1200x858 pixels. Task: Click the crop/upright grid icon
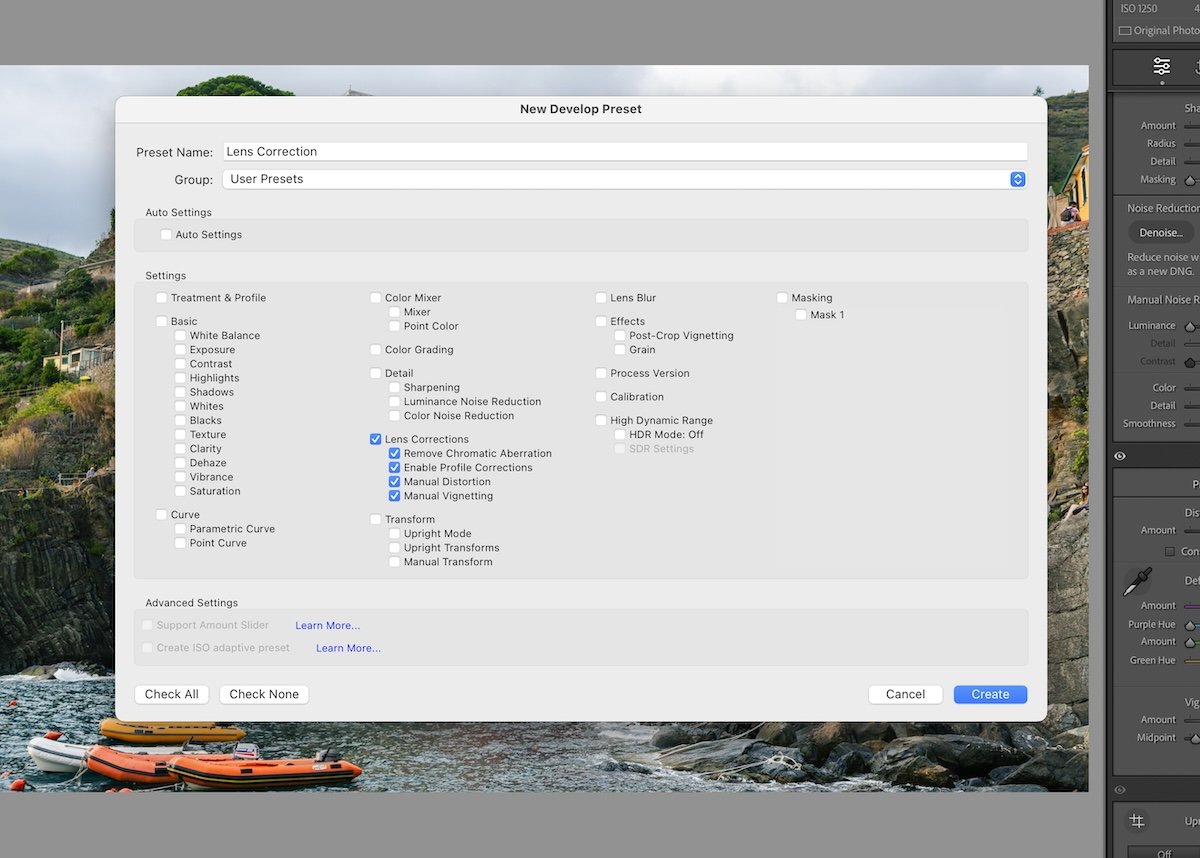(1137, 821)
